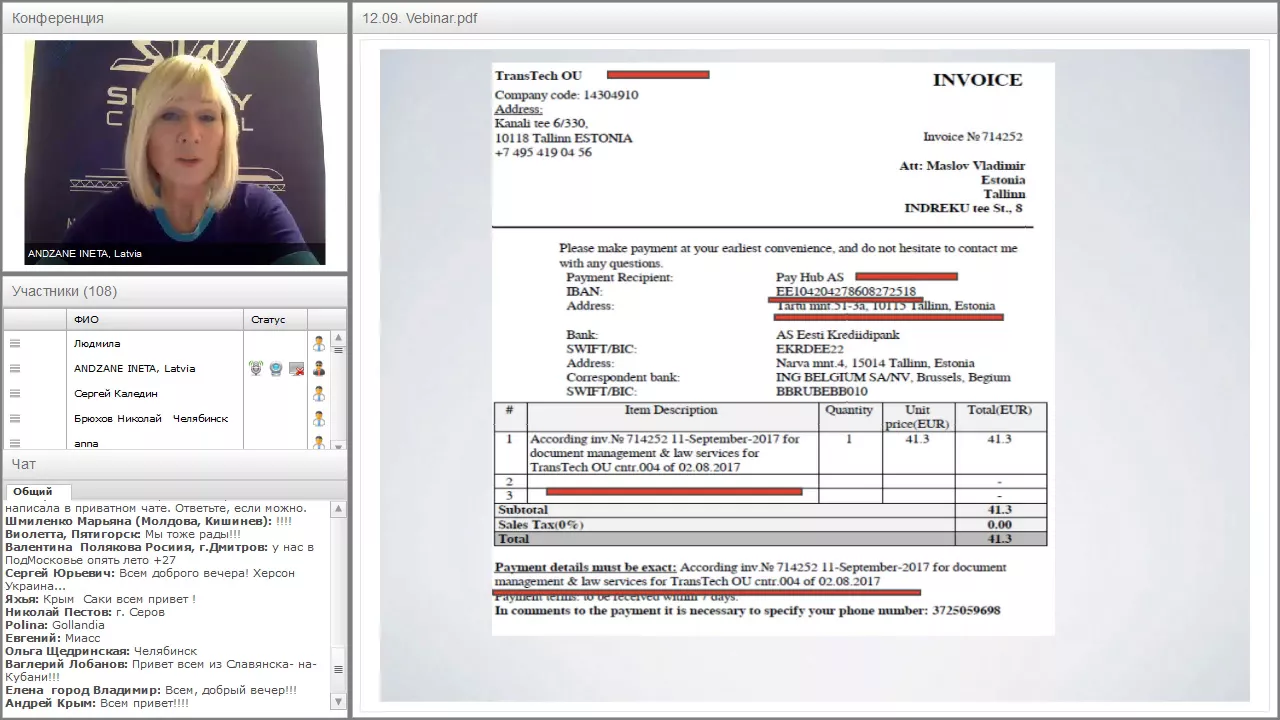Click chat message from Евгений: Миасс

tap(51, 638)
